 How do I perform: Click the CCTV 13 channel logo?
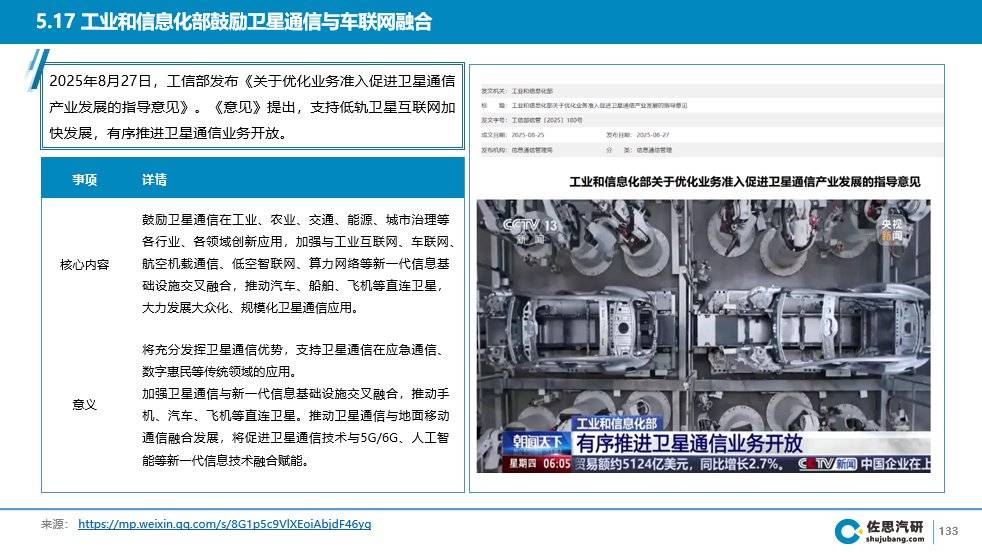coord(529,226)
